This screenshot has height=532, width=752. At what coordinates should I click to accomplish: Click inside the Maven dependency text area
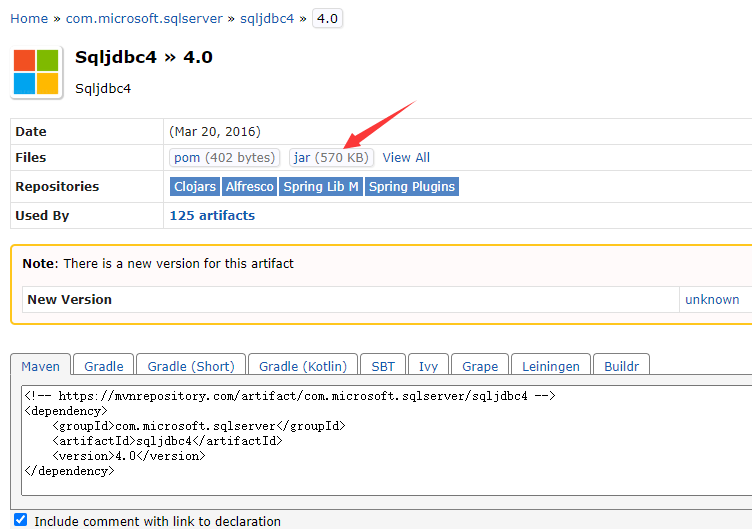point(387,440)
